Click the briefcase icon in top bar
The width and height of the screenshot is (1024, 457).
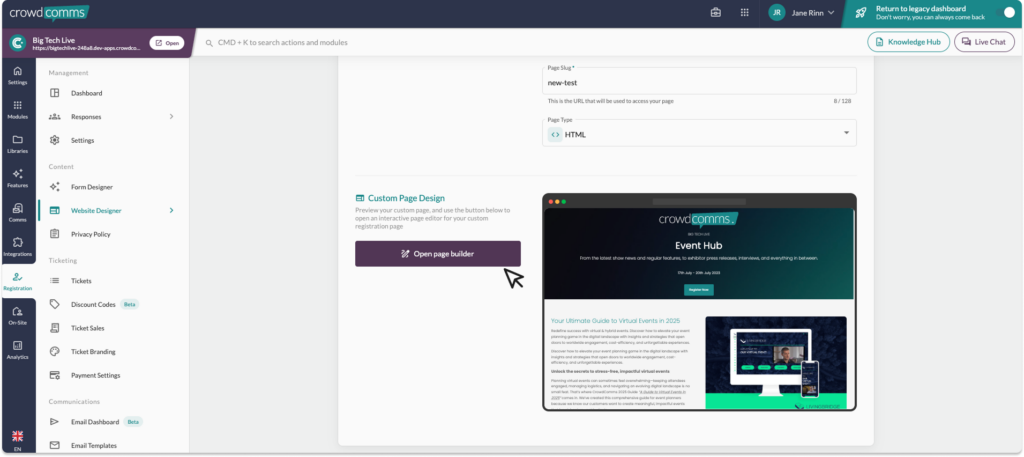tap(715, 13)
